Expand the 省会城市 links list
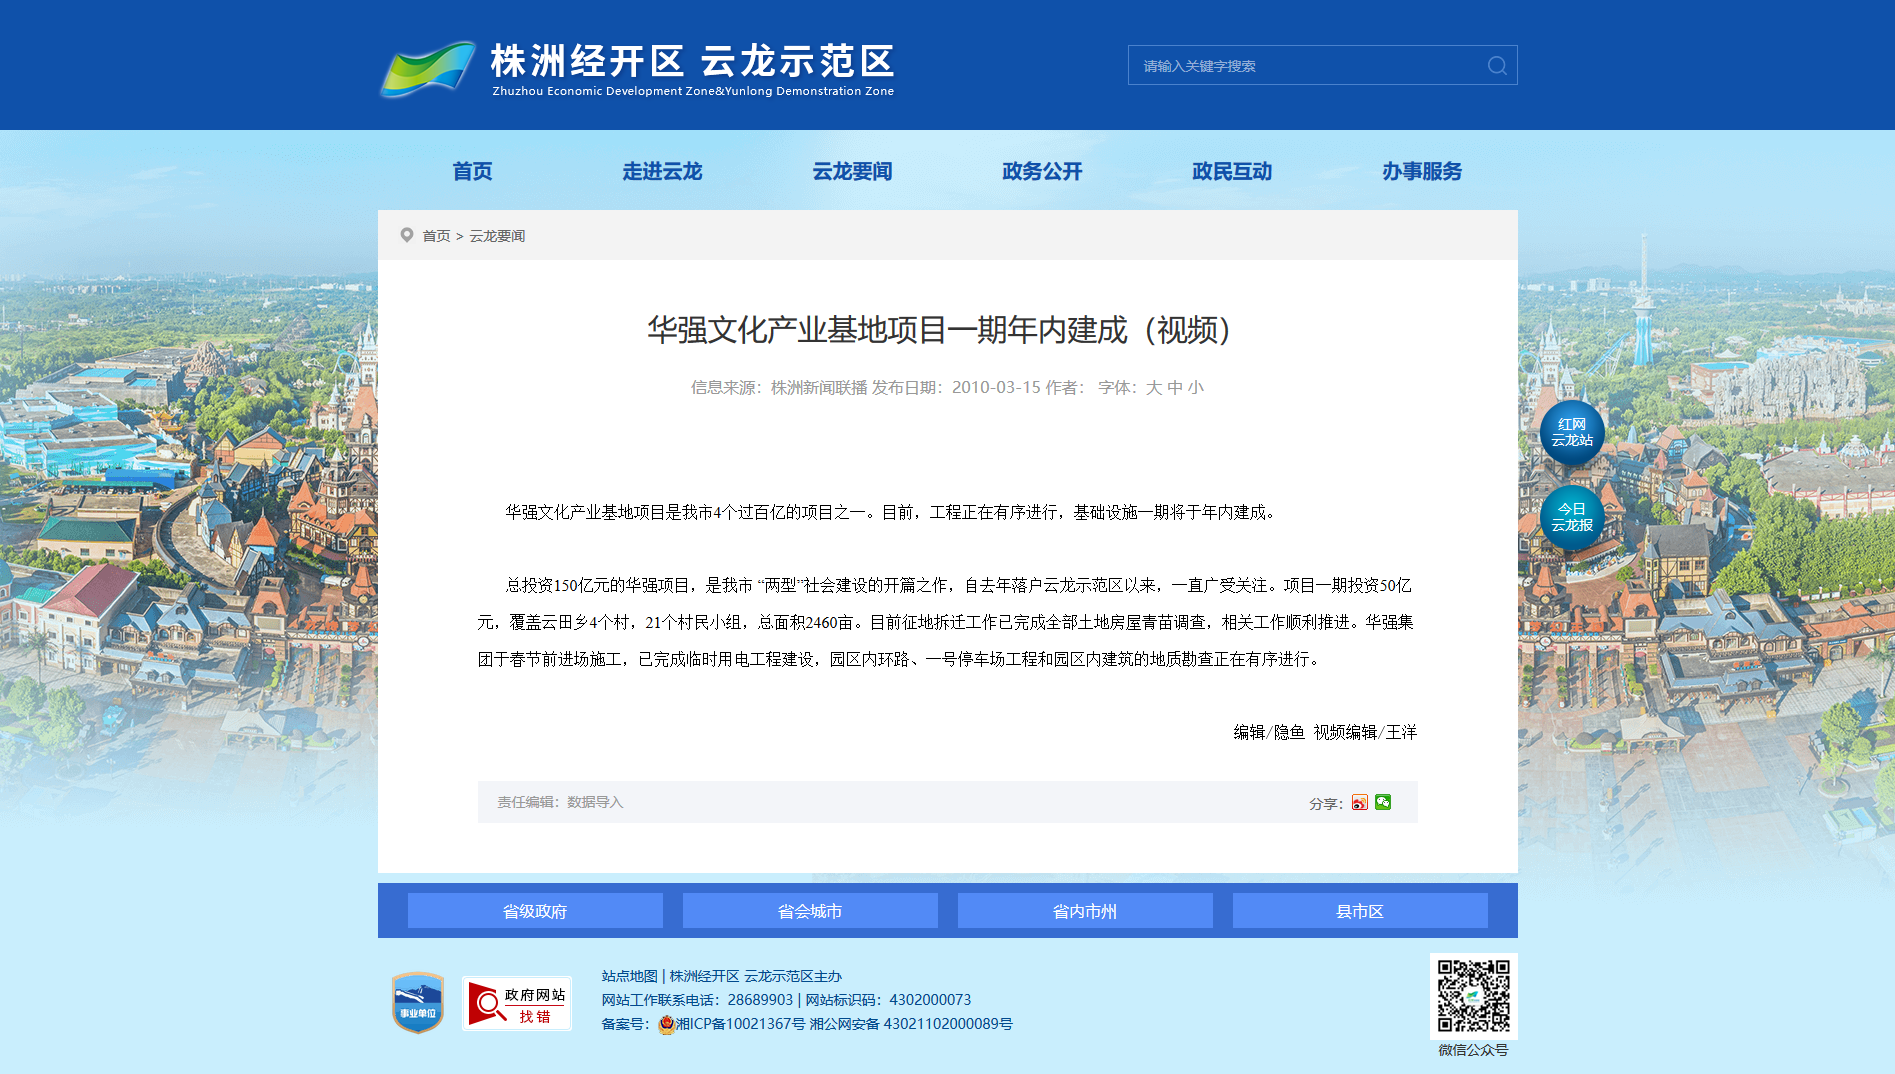 (810, 911)
